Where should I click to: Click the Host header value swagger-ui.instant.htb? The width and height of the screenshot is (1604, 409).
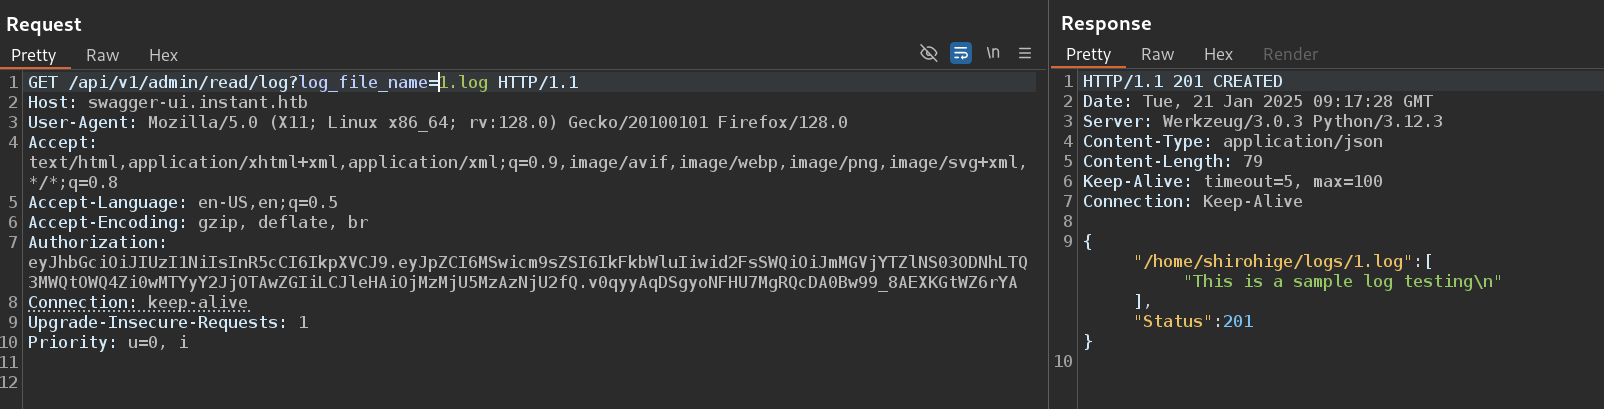click(x=198, y=102)
